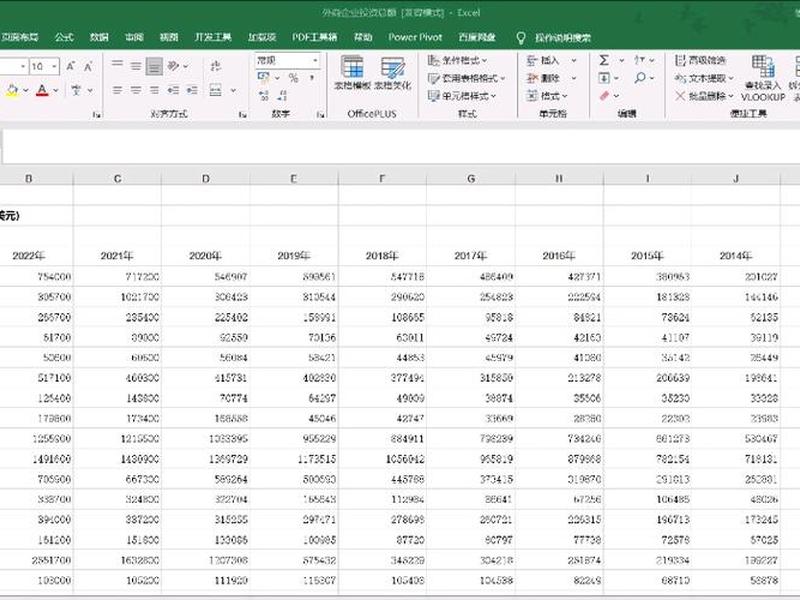Click the Clear eraser icon
The width and height of the screenshot is (800, 600).
(x=605, y=95)
